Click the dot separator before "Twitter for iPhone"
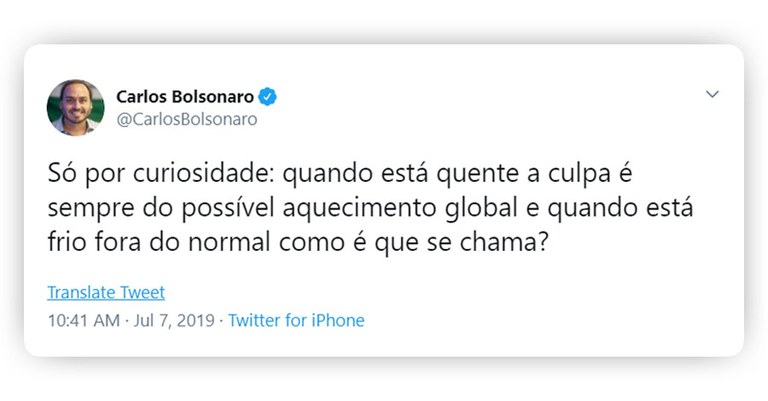Image resolution: width=768 pixels, height=401 pixels. pos(222,321)
